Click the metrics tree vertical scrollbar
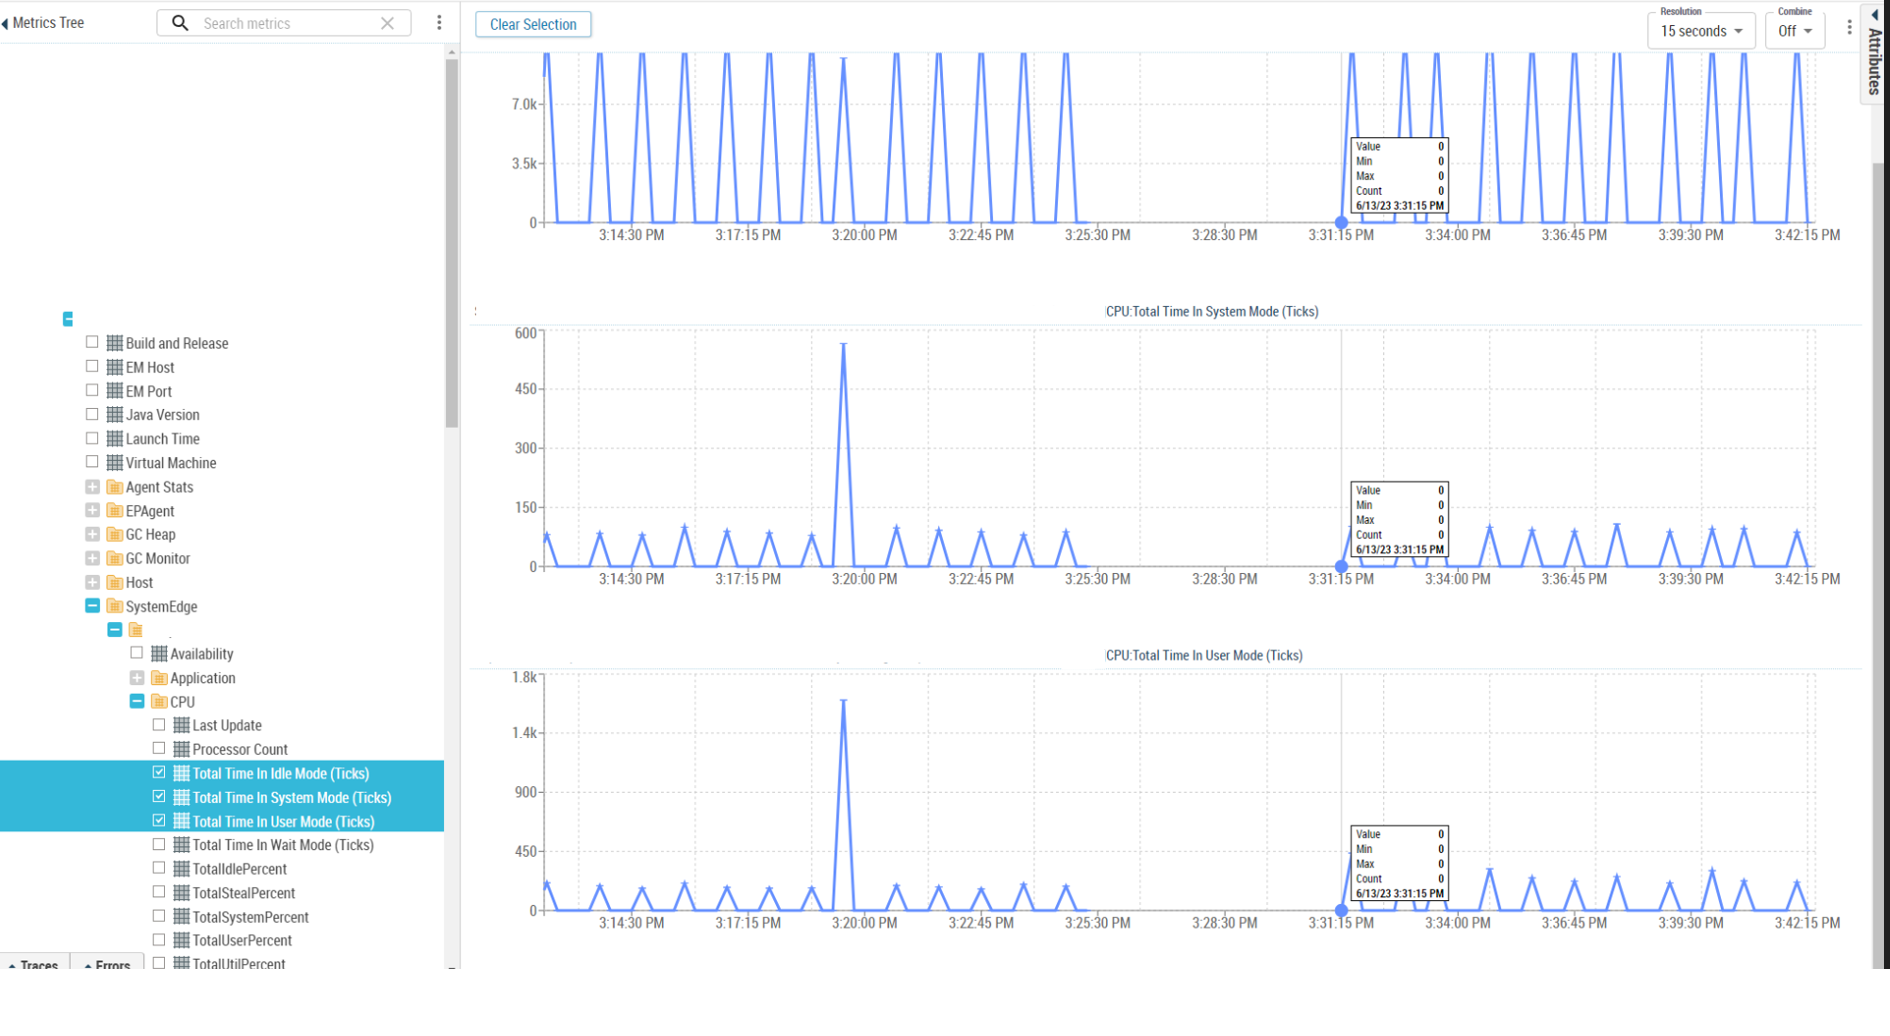The height and width of the screenshot is (1036, 1890). pos(452,240)
